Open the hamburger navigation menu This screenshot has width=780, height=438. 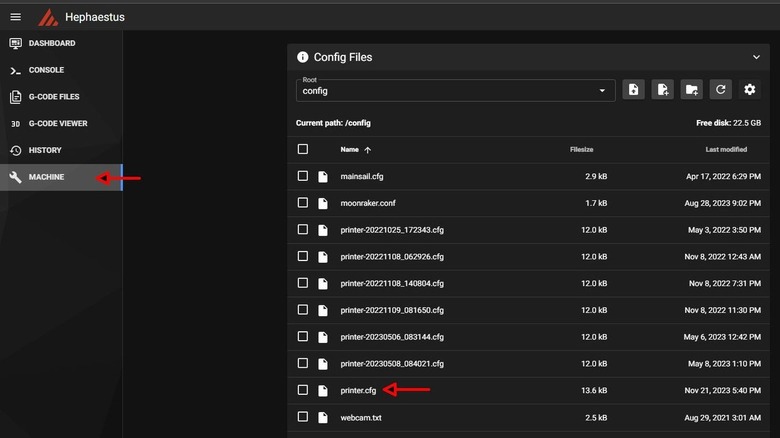15,17
